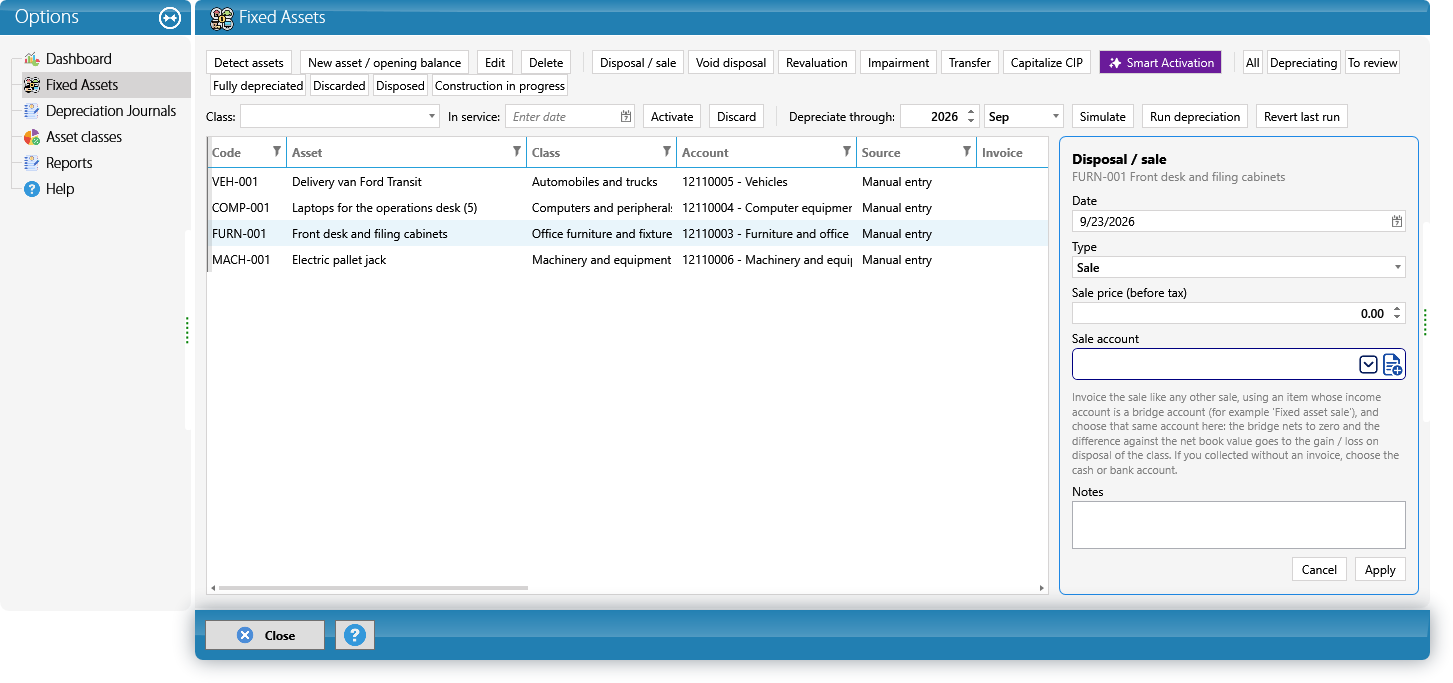This screenshot has height=683, width=1453.
Task: Open Dashboard from the Options sidebar
Action: click(x=79, y=59)
